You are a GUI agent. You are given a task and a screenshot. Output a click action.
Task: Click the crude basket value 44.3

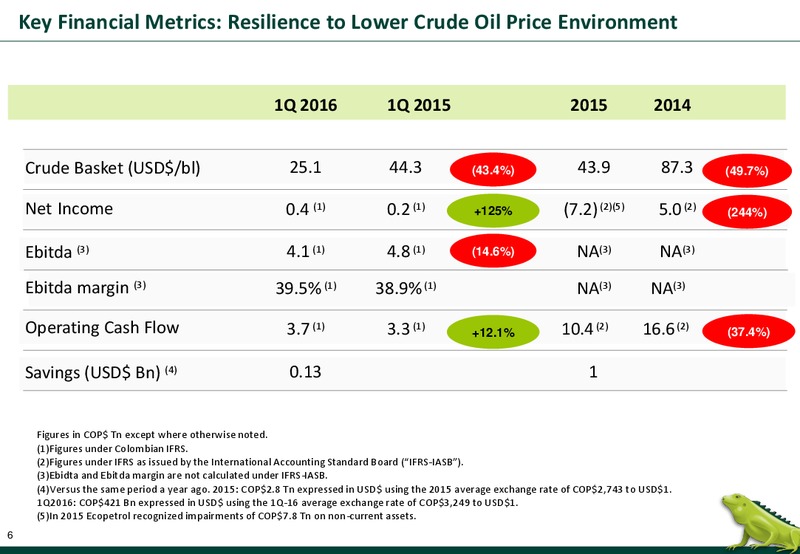pos(406,167)
